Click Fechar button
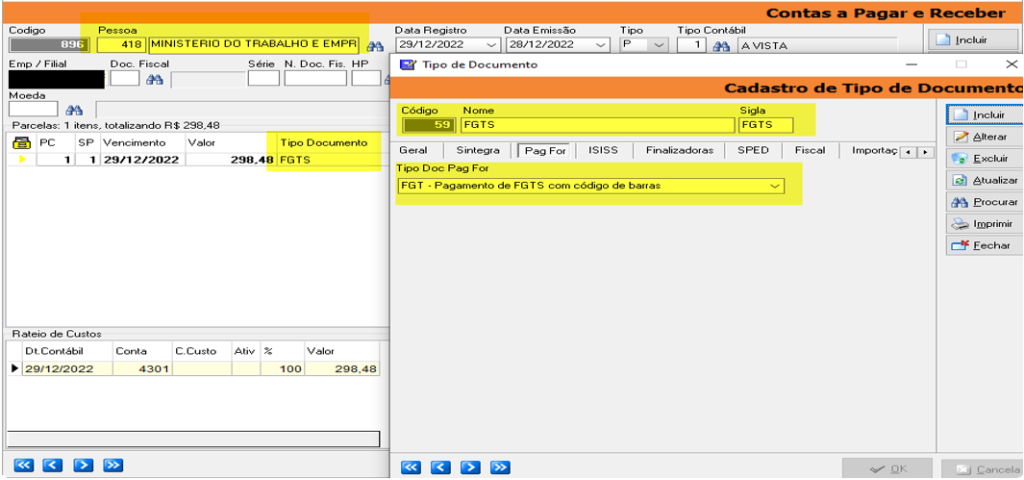This screenshot has height=480, width=1024. click(x=984, y=246)
